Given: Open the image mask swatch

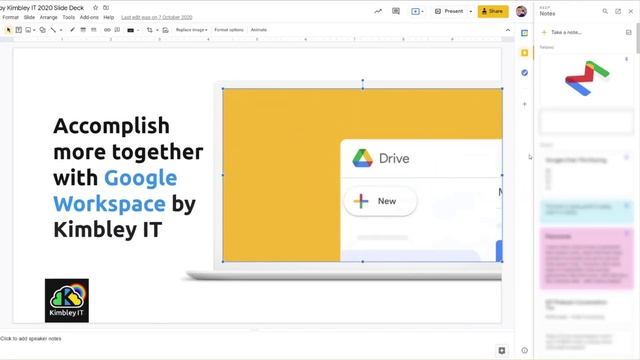Looking at the screenshot, I should [131, 30].
